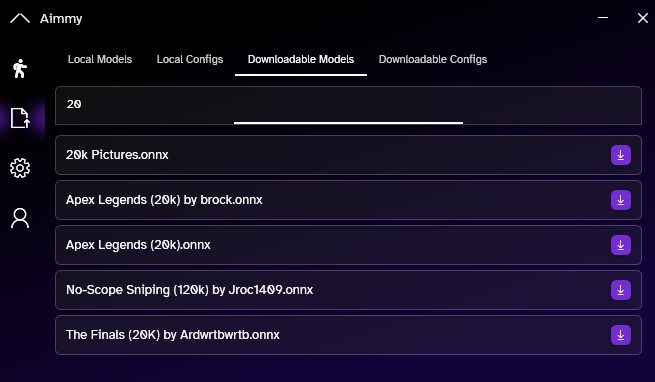Select the 20k Pictures.onnx list row
Viewport: 655px width, 382px height.
click(x=348, y=155)
